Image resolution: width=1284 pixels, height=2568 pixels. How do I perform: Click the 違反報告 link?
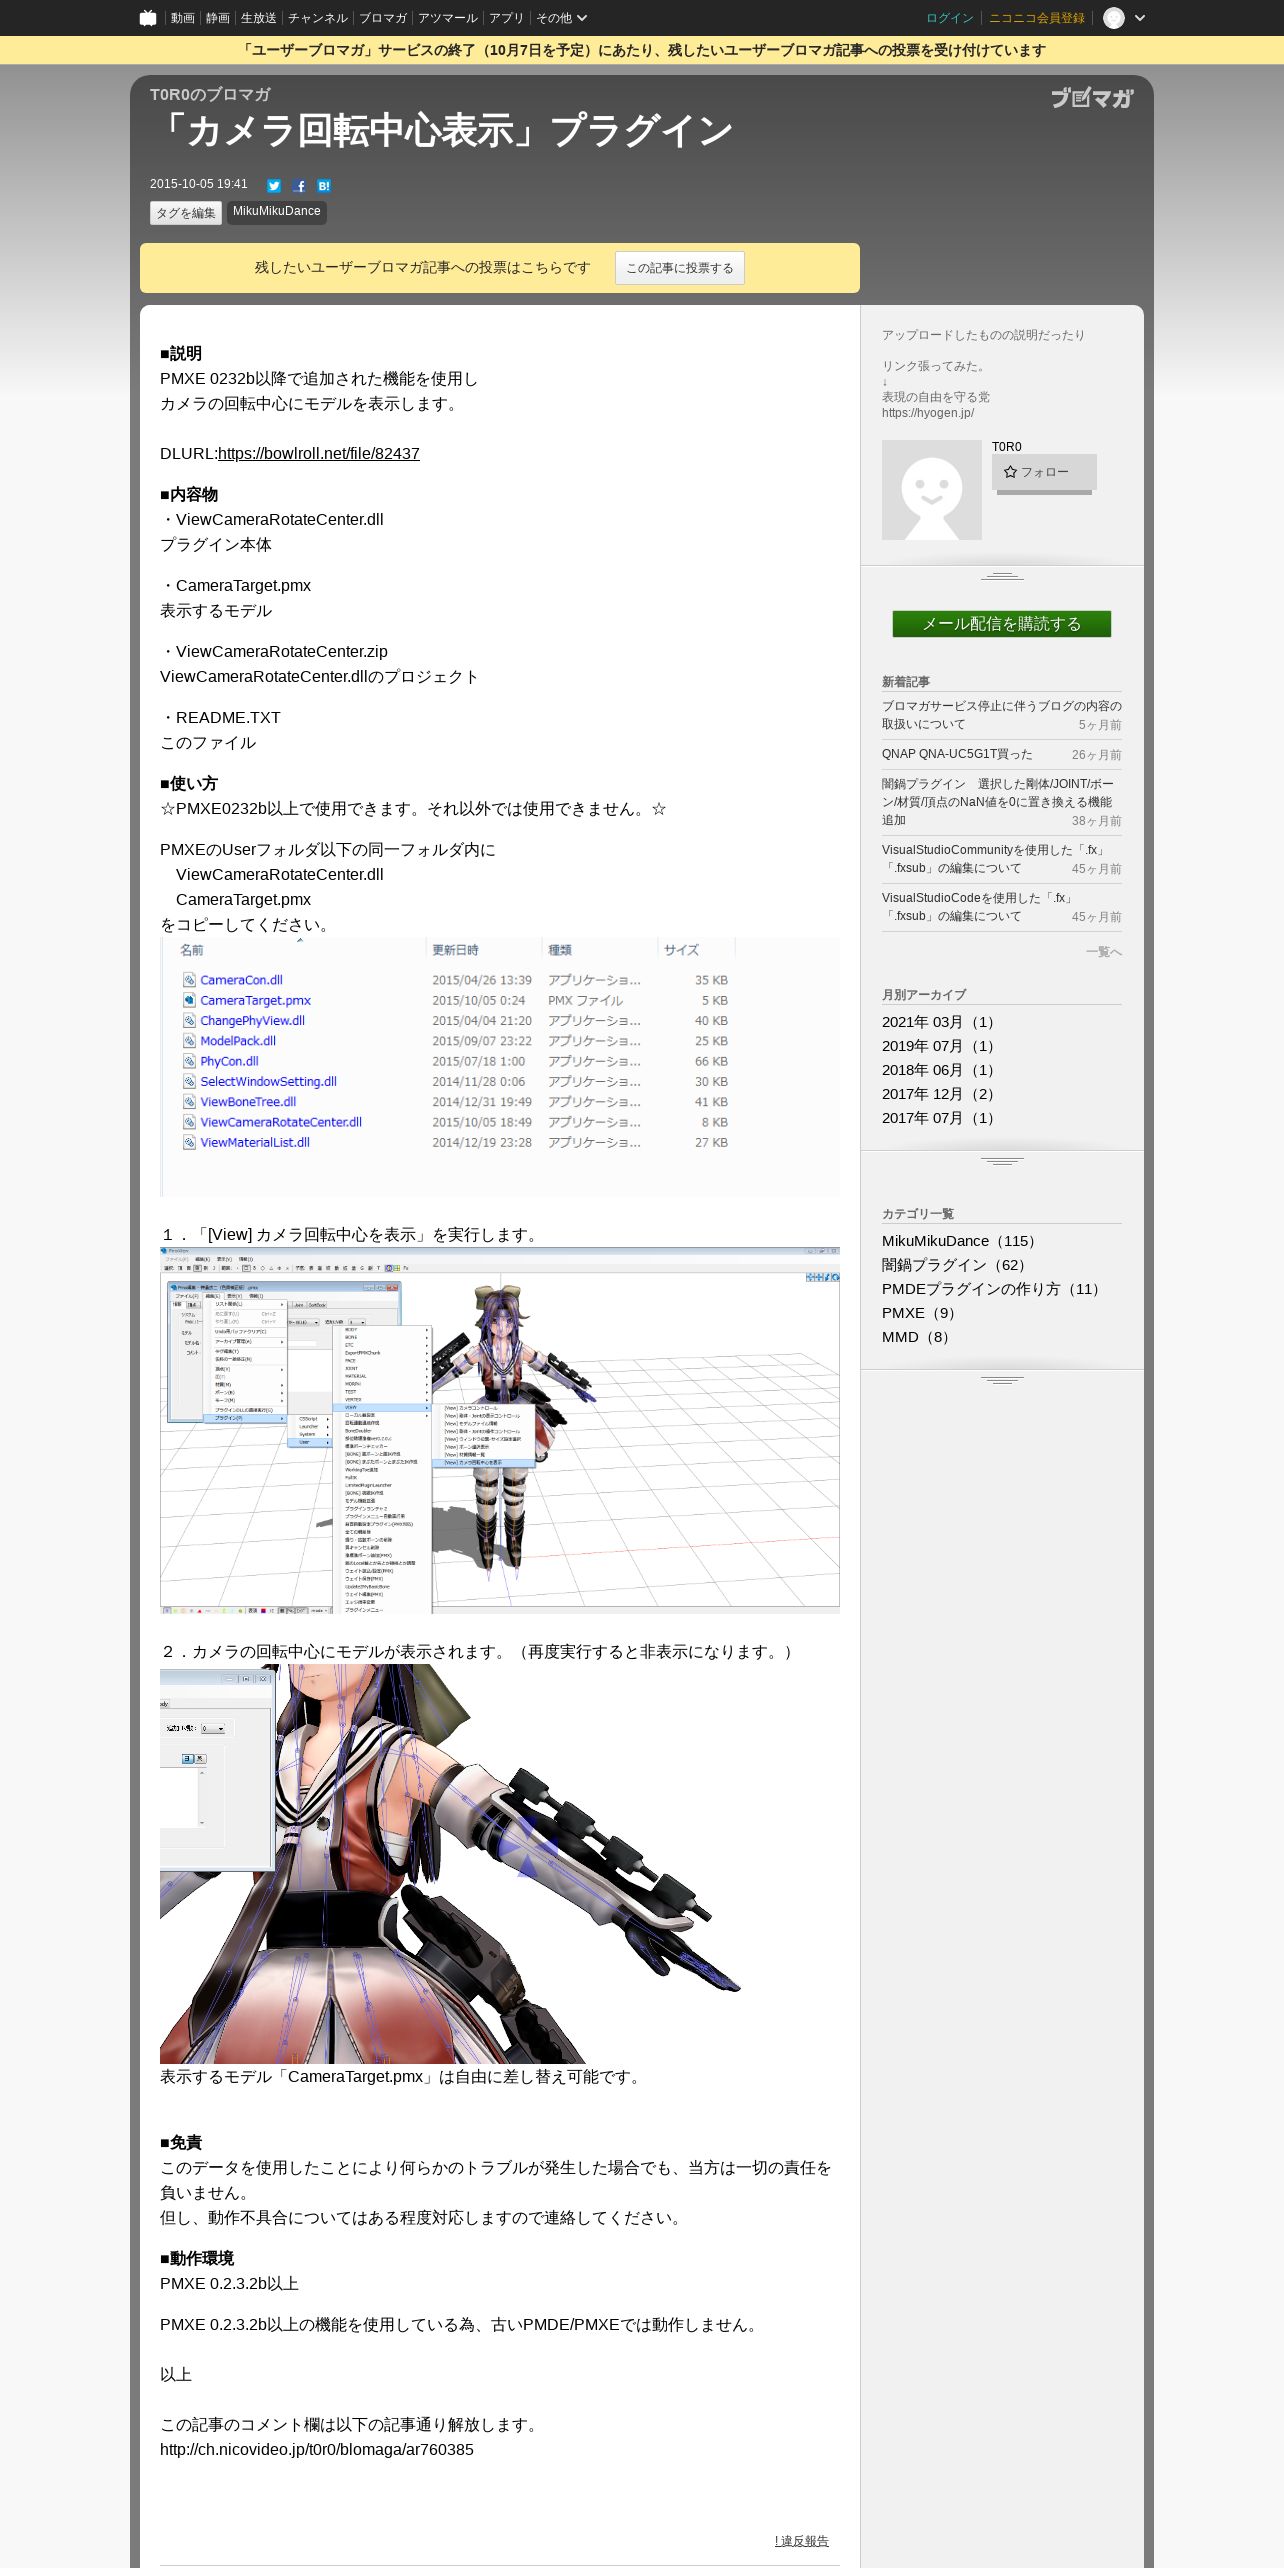pyautogui.click(x=802, y=2541)
